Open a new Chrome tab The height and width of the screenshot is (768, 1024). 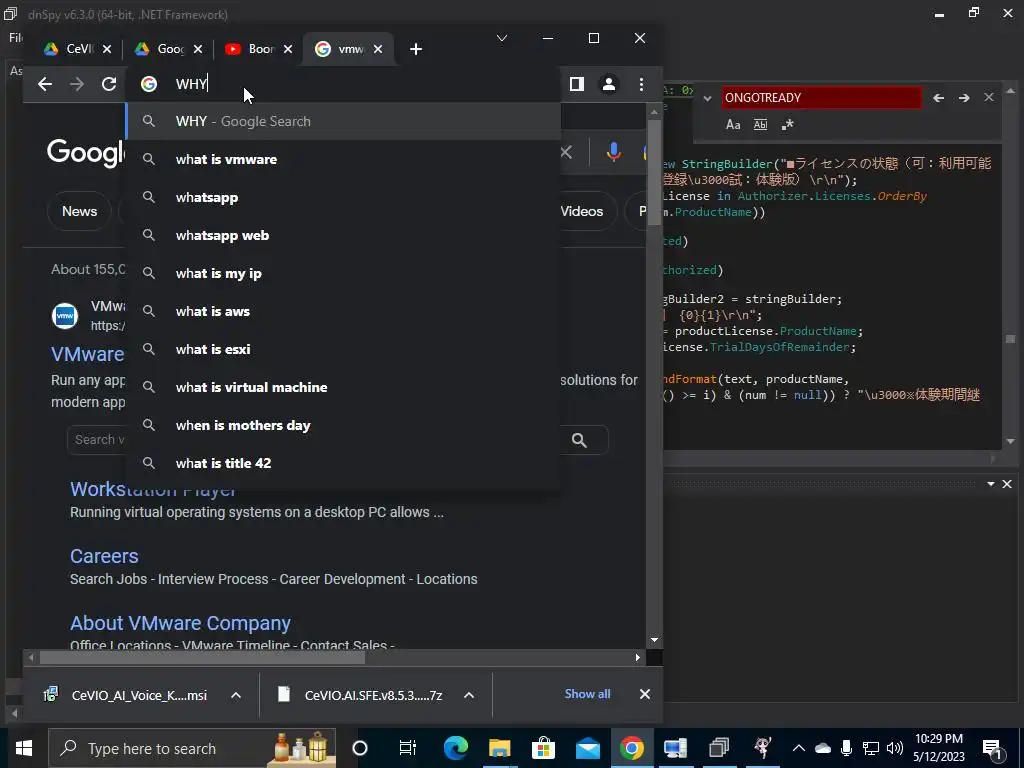click(x=415, y=49)
